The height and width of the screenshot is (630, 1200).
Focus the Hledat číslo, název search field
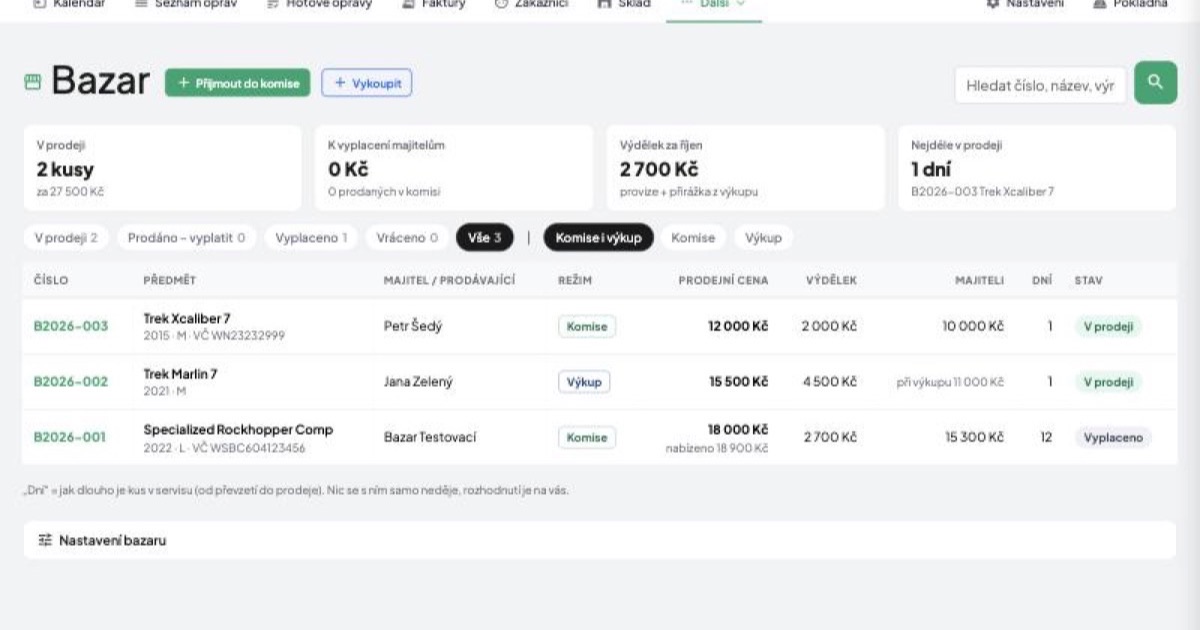pos(1040,85)
